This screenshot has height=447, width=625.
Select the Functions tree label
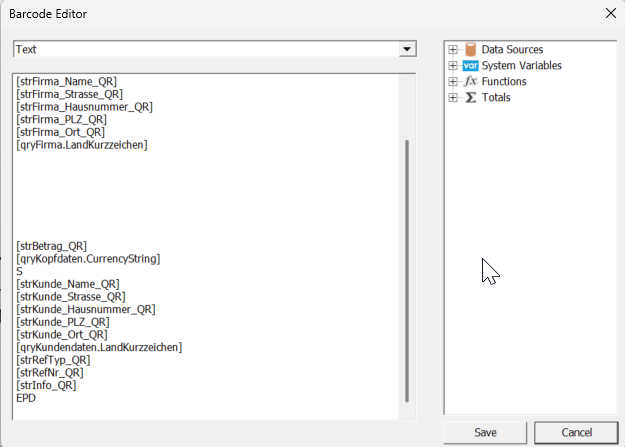[x=503, y=82]
